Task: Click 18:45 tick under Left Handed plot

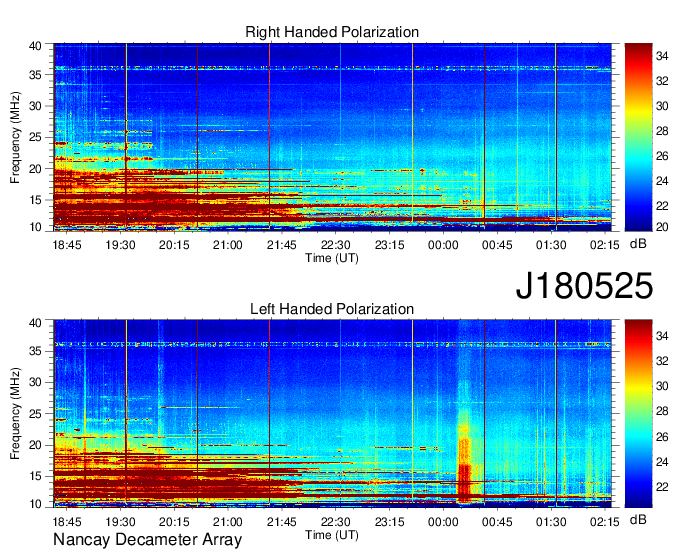Action: (67, 522)
